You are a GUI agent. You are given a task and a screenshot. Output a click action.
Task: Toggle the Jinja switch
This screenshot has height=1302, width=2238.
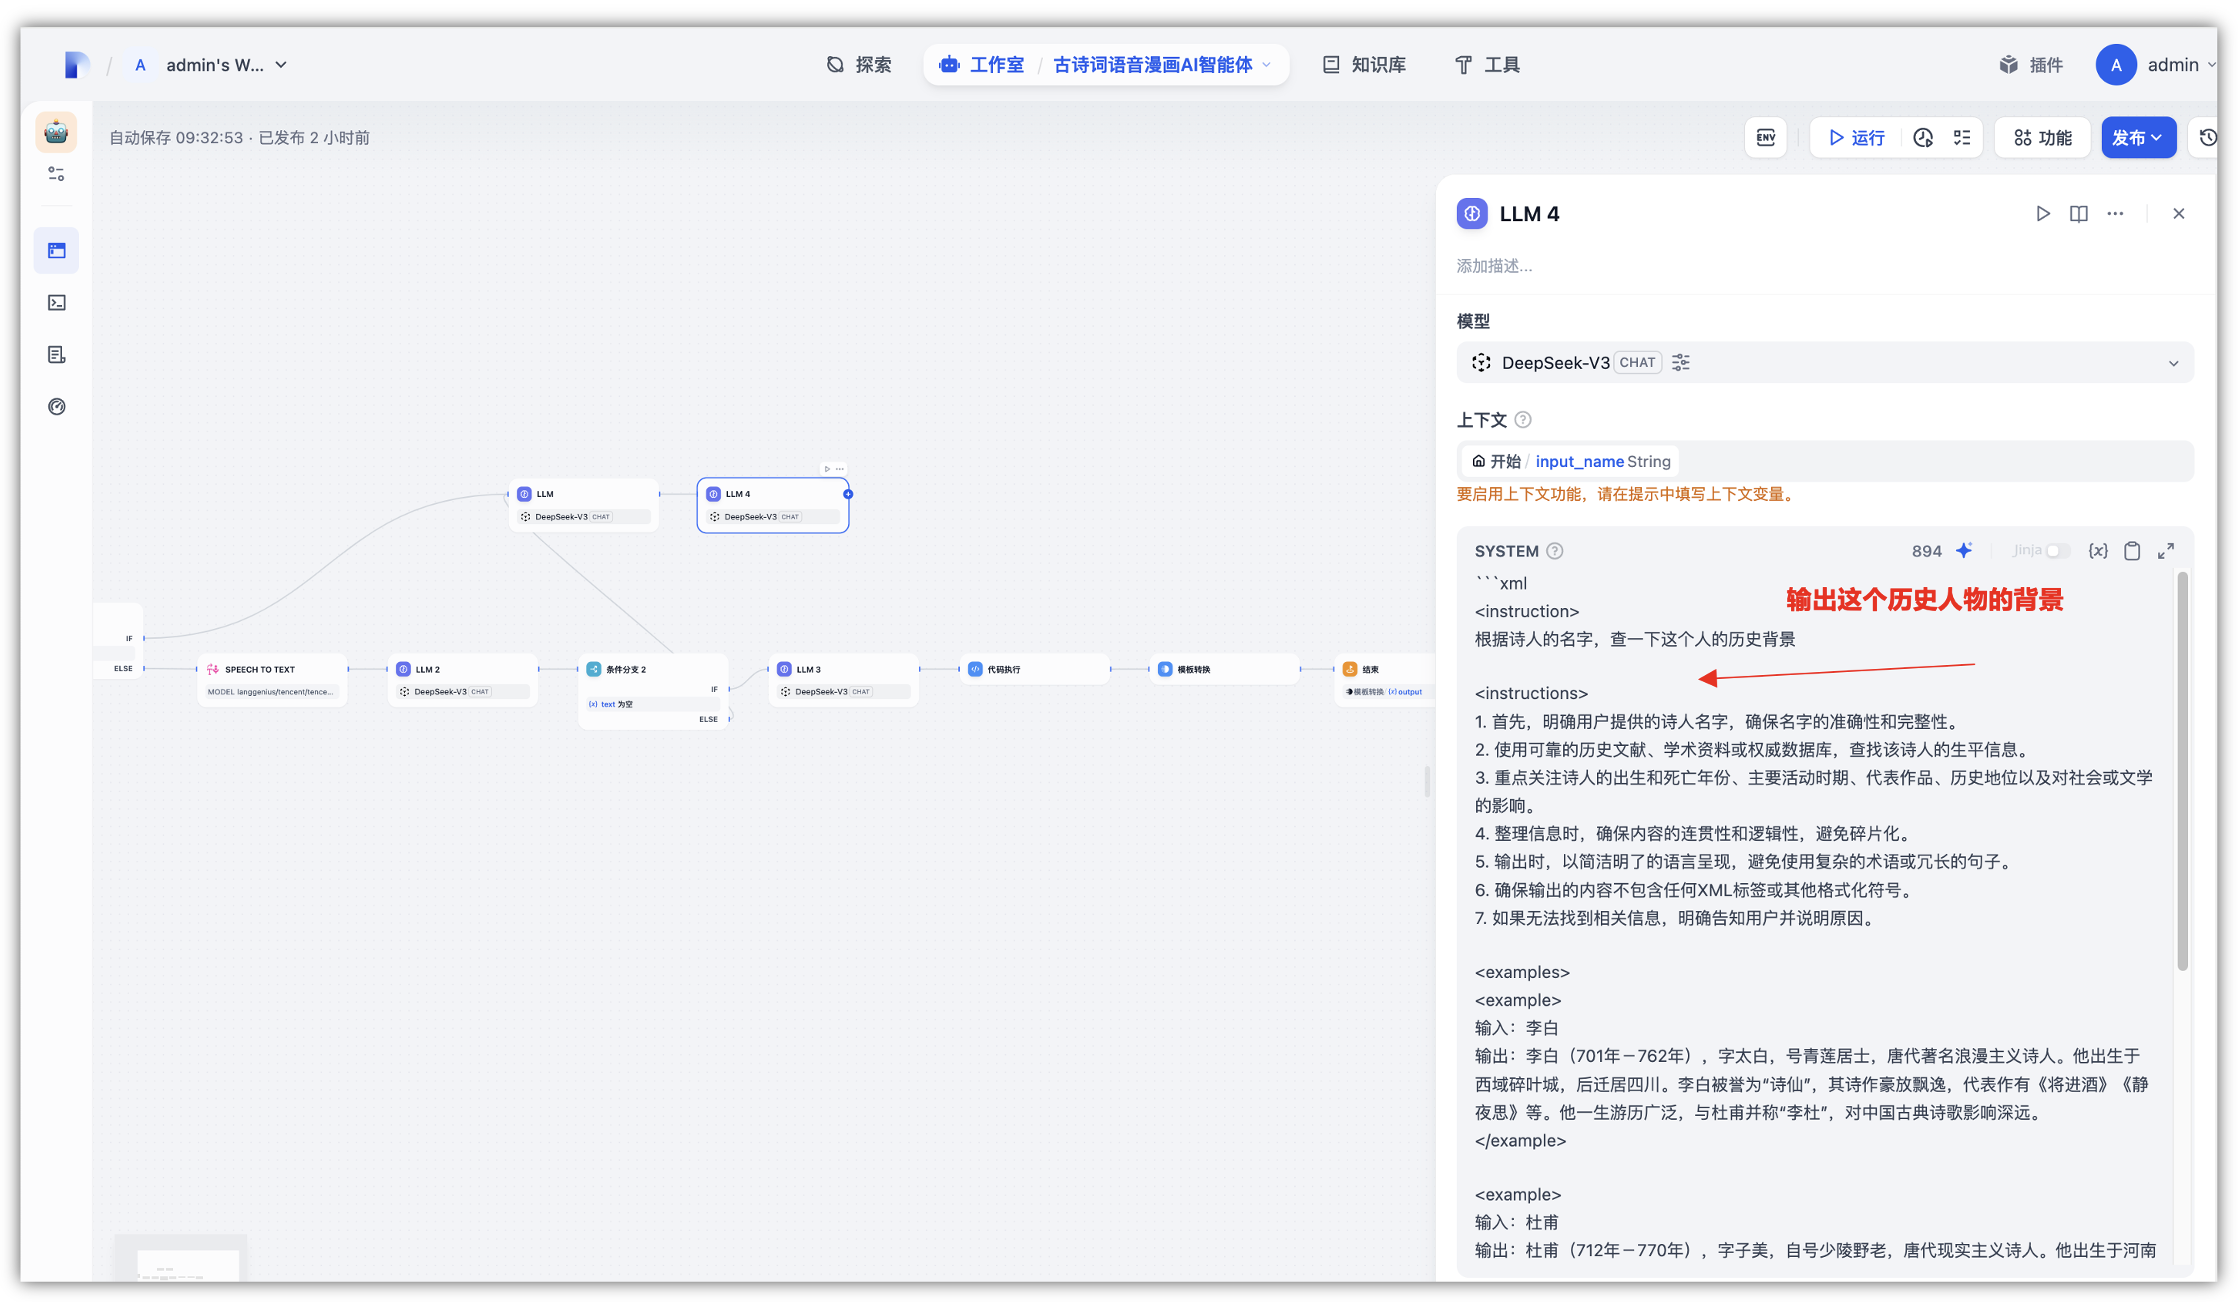(x=2056, y=551)
